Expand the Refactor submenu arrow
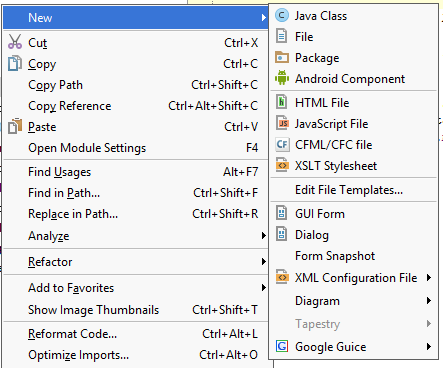The image size is (443, 368). pos(264,262)
